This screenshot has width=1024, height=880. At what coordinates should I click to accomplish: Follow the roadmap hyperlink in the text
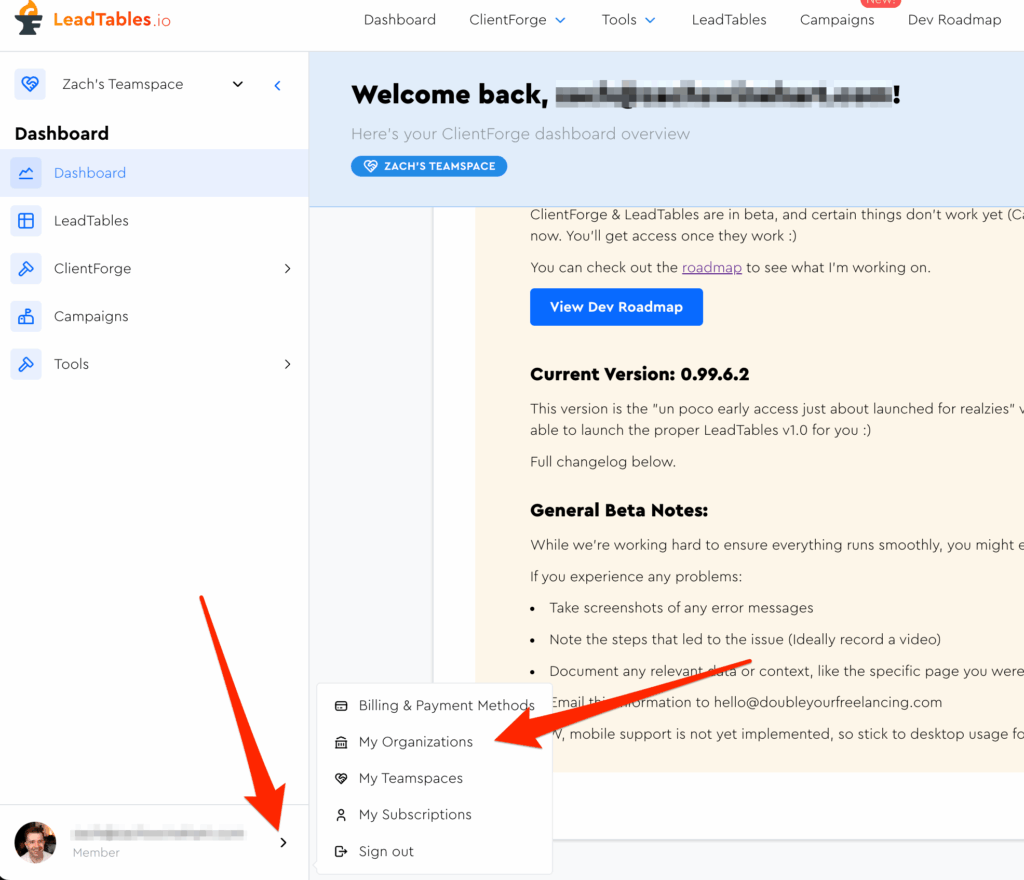711,268
